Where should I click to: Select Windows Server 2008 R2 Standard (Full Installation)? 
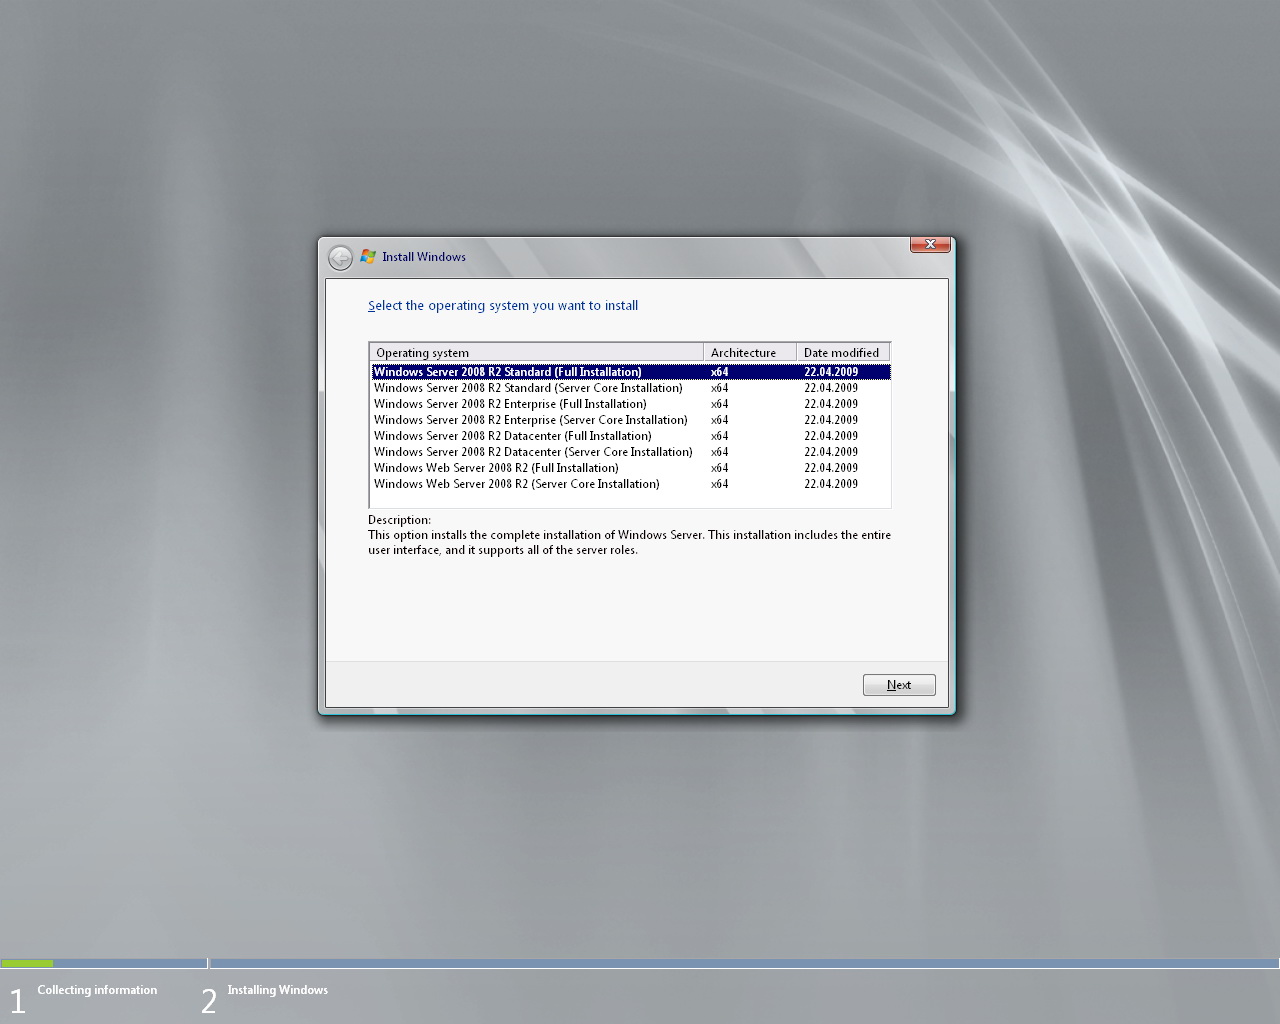(x=508, y=372)
